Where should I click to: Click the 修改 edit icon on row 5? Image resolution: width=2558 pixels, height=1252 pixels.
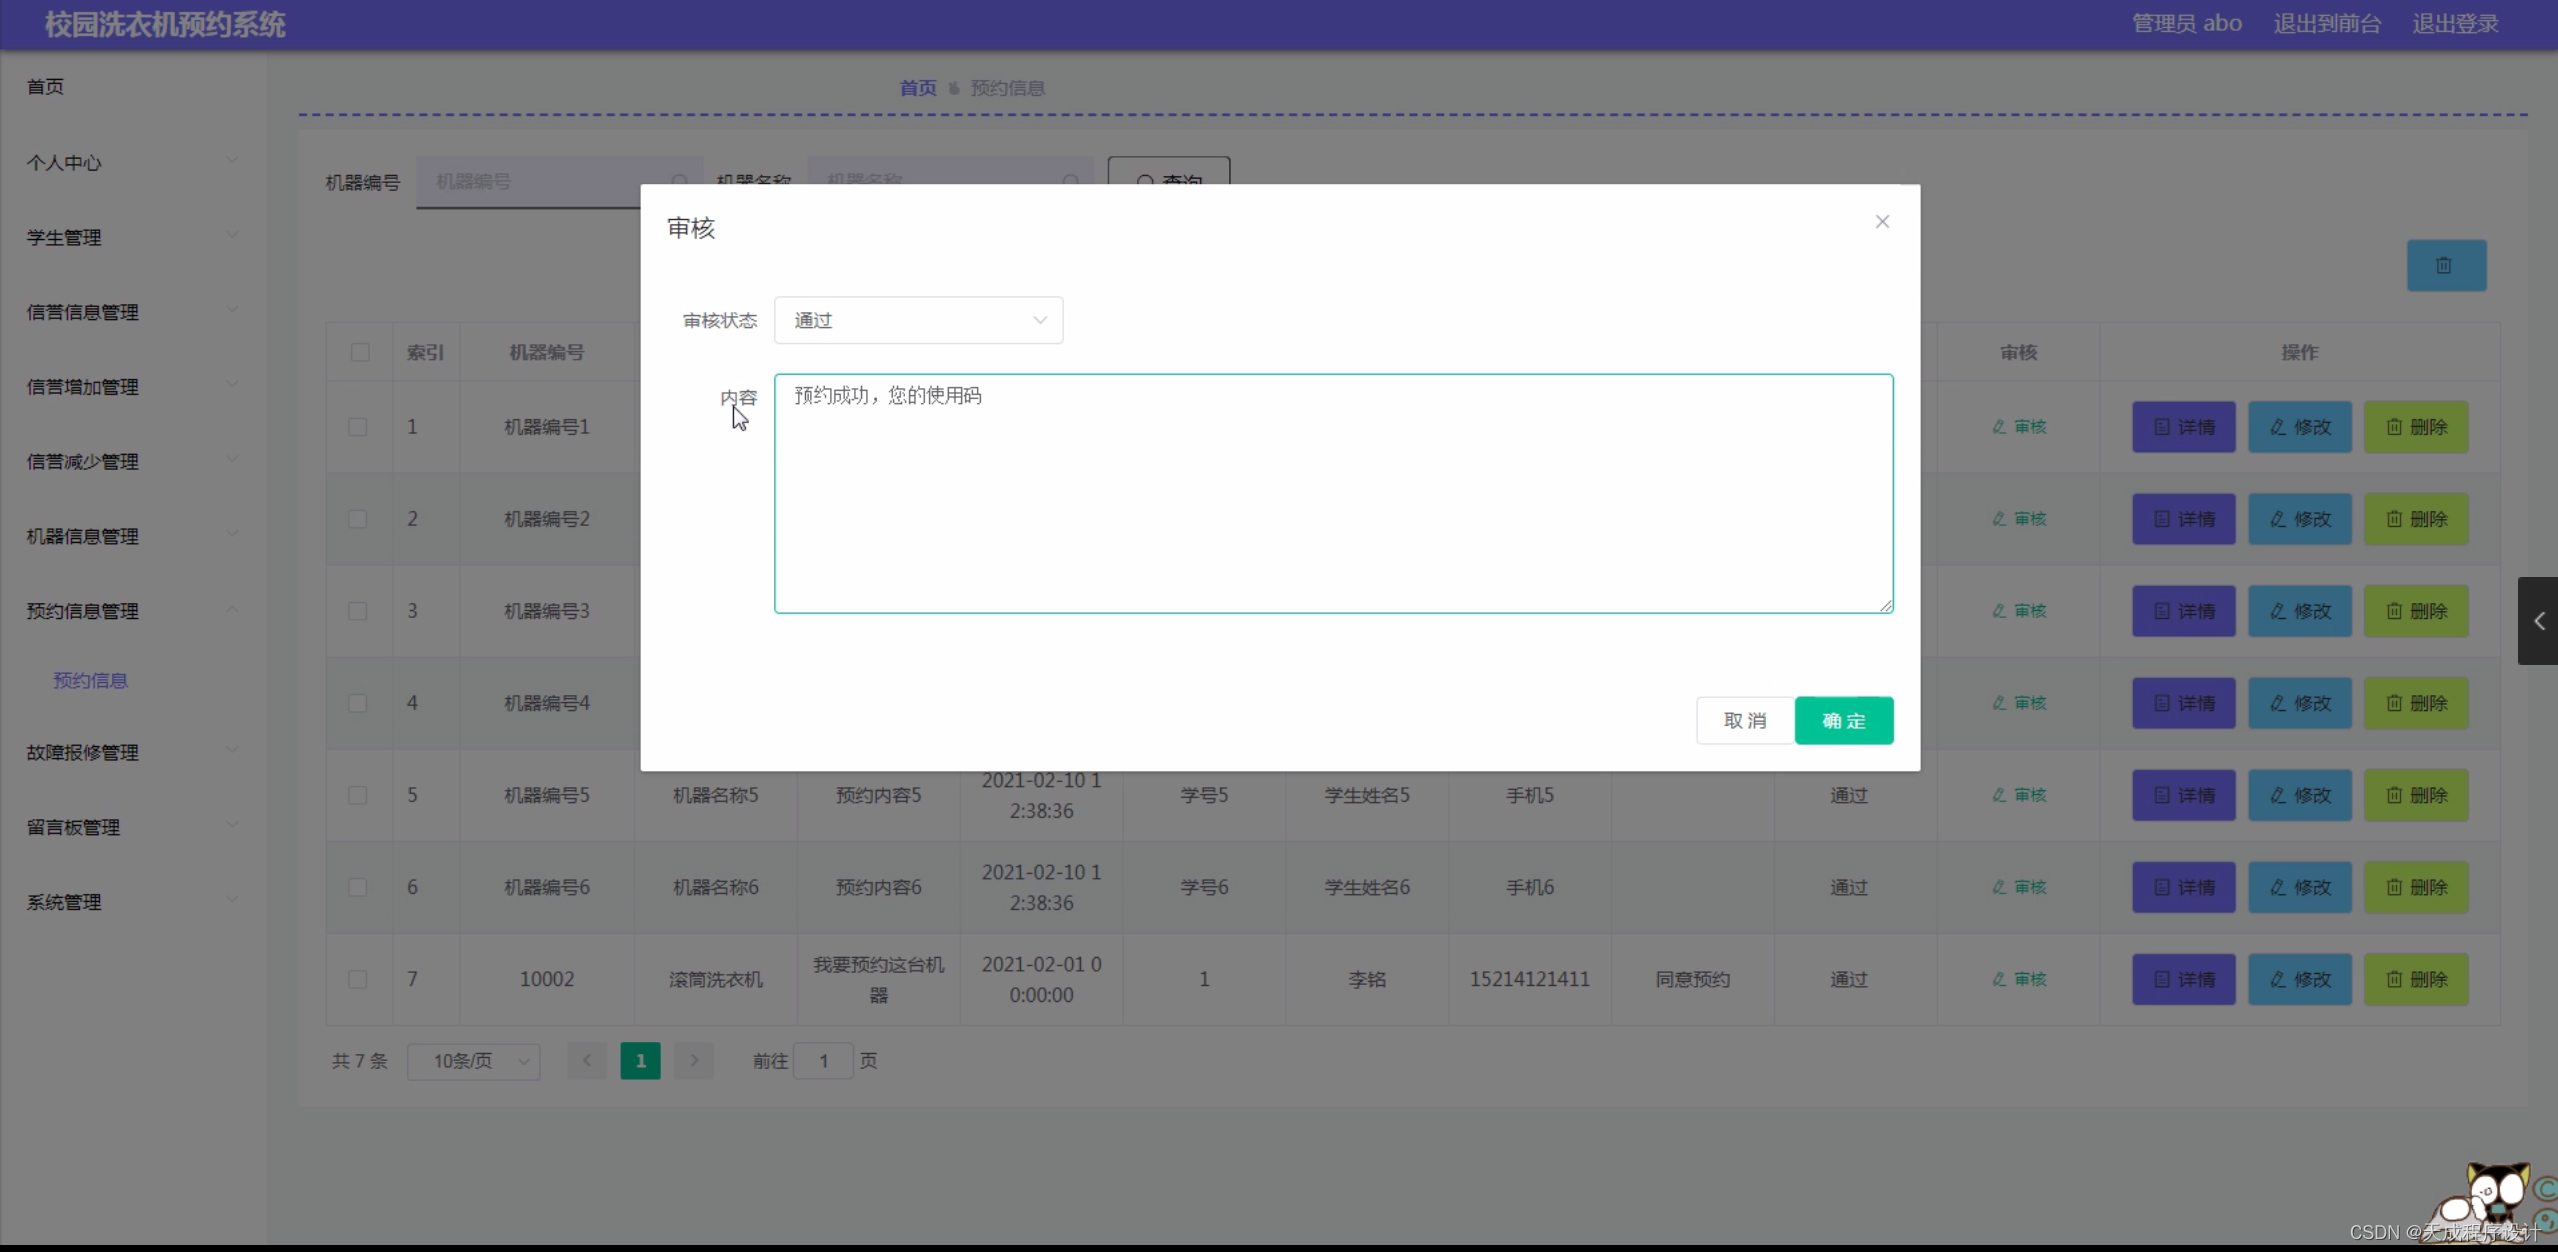click(2298, 795)
